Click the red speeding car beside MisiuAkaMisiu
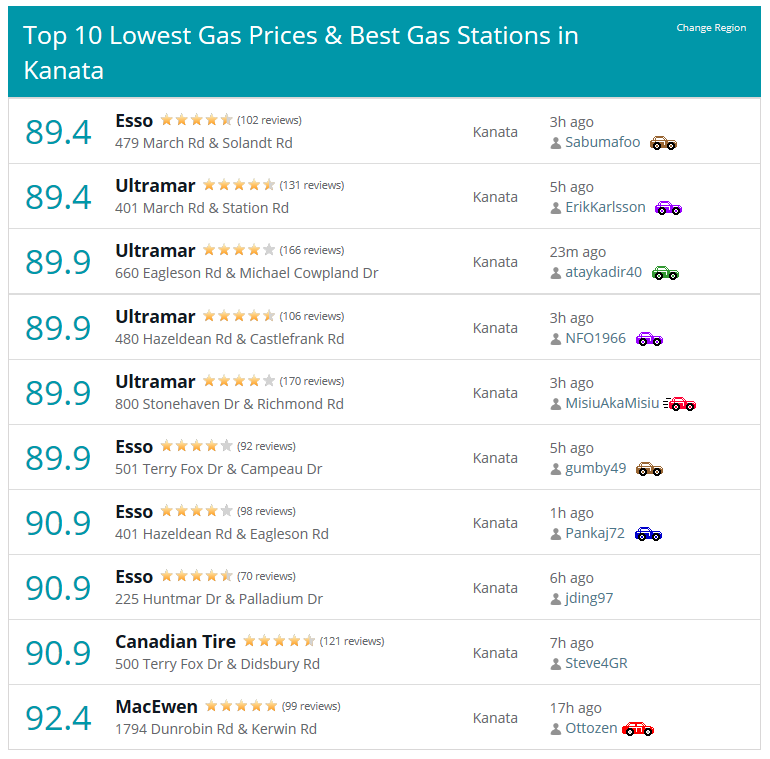The image size is (770, 759). click(679, 404)
